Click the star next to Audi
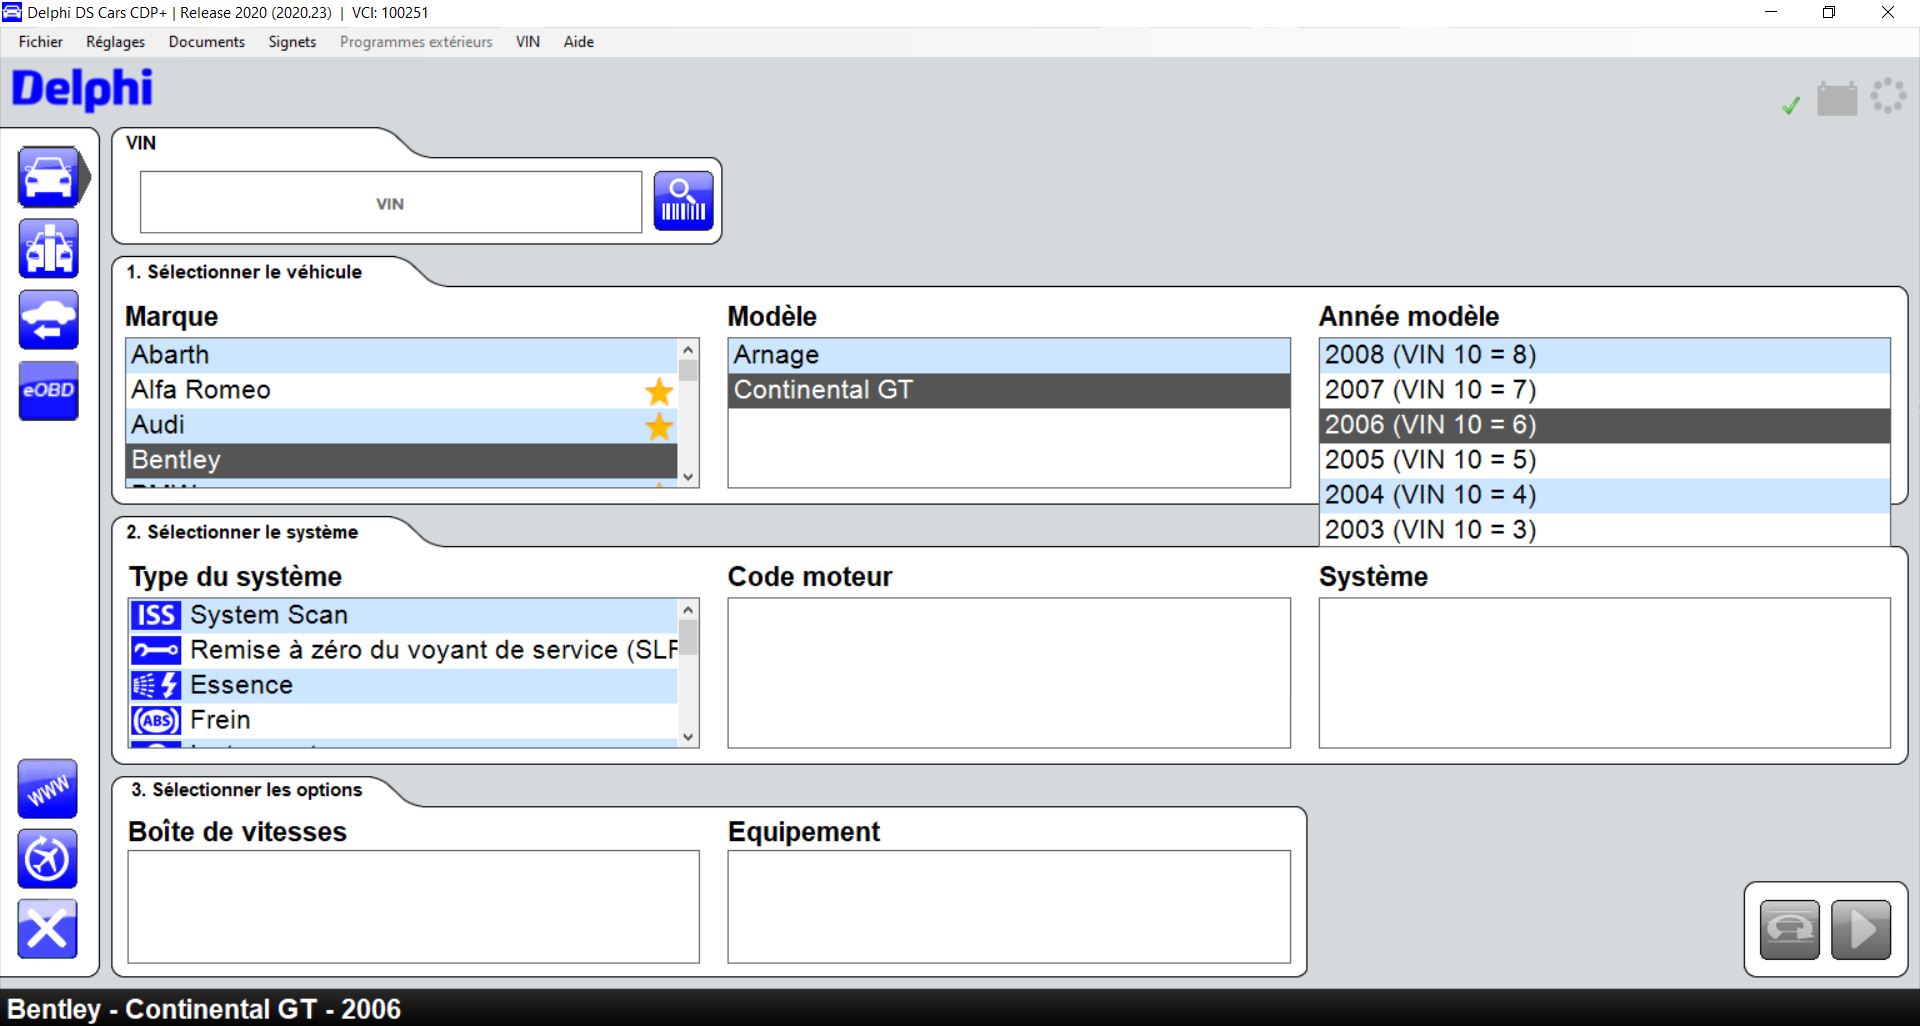Image resolution: width=1920 pixels, height=1026 pixels. 659,427
